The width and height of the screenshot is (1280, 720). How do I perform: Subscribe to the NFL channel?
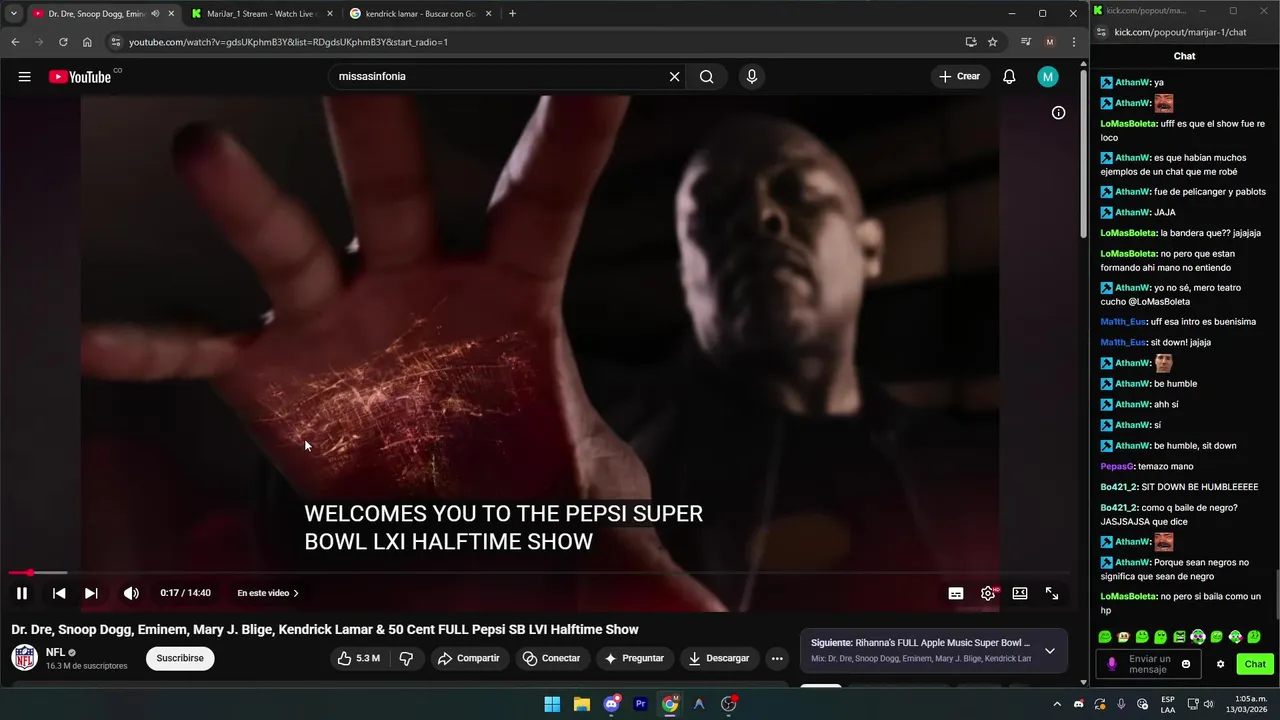[x=180, y=658]
